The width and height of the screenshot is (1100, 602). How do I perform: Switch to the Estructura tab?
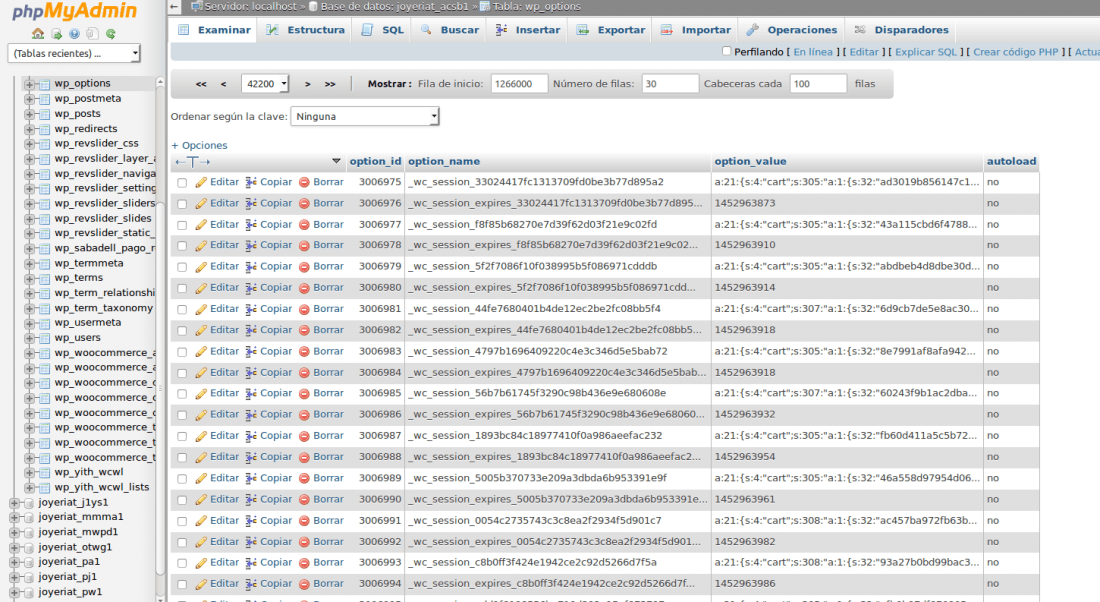pyautogui.click(x=305, y=30)
